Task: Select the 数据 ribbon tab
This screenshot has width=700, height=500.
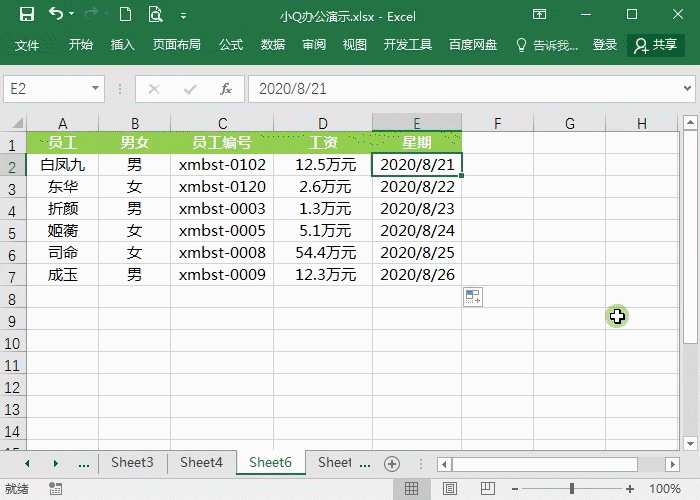Action: coord(273,45)
